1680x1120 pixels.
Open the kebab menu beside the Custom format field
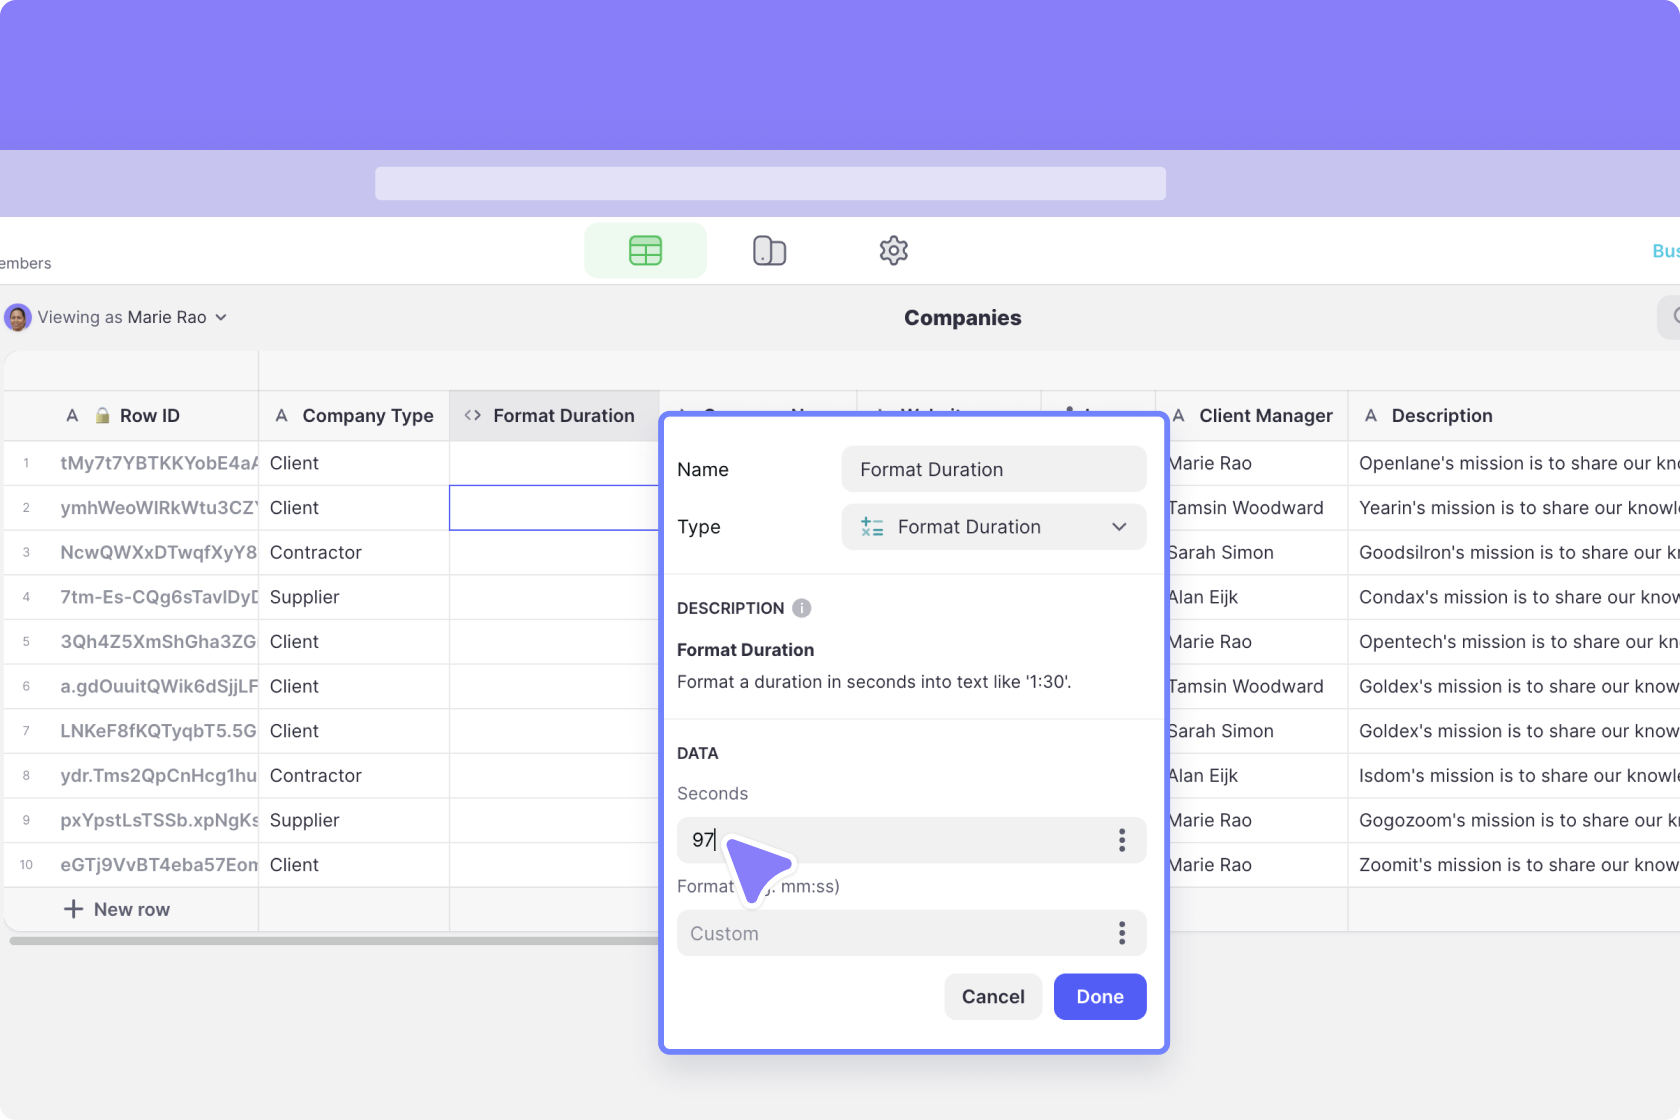[x=1122, y=933]
